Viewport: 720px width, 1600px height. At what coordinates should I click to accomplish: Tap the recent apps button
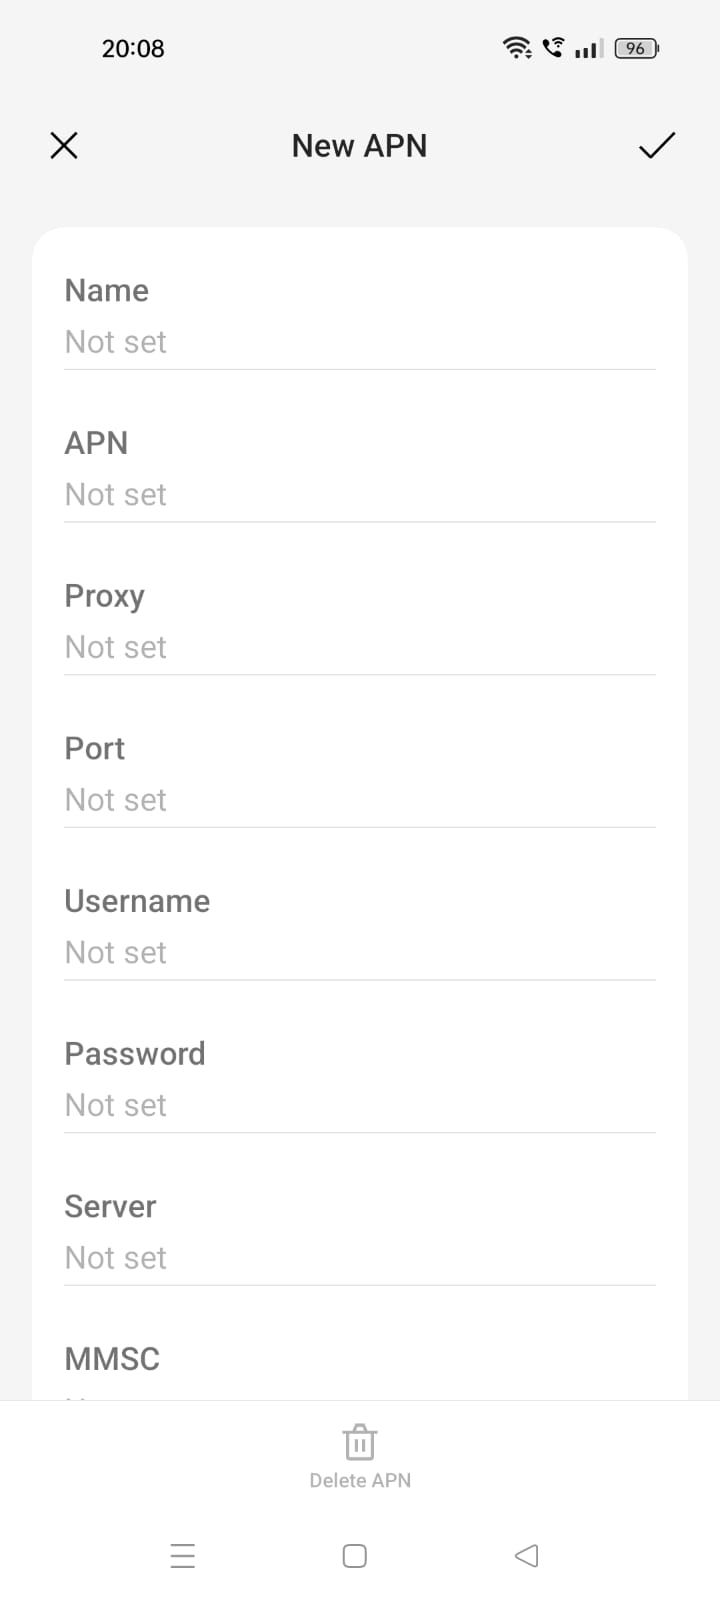click(182, 1556)
